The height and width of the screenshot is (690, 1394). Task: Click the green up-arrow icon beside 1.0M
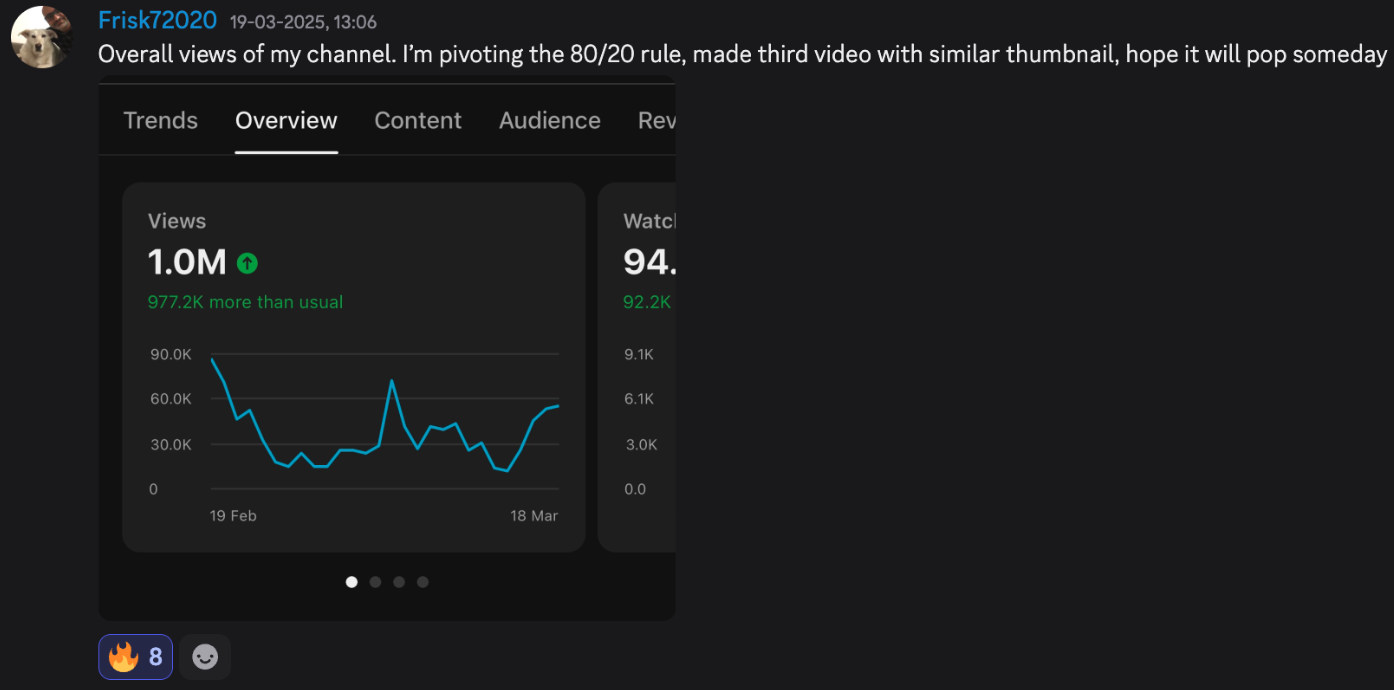247,263
